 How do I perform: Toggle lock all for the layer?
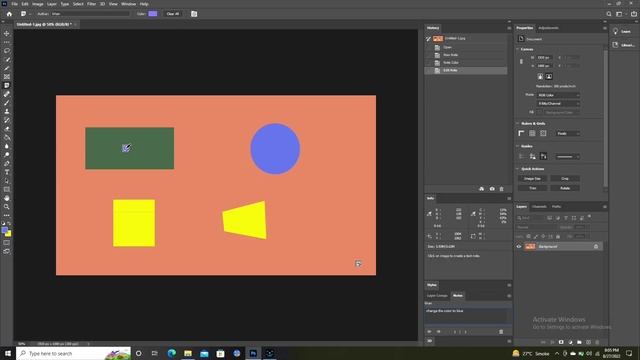pyautogui.click(x=558, y=236)
